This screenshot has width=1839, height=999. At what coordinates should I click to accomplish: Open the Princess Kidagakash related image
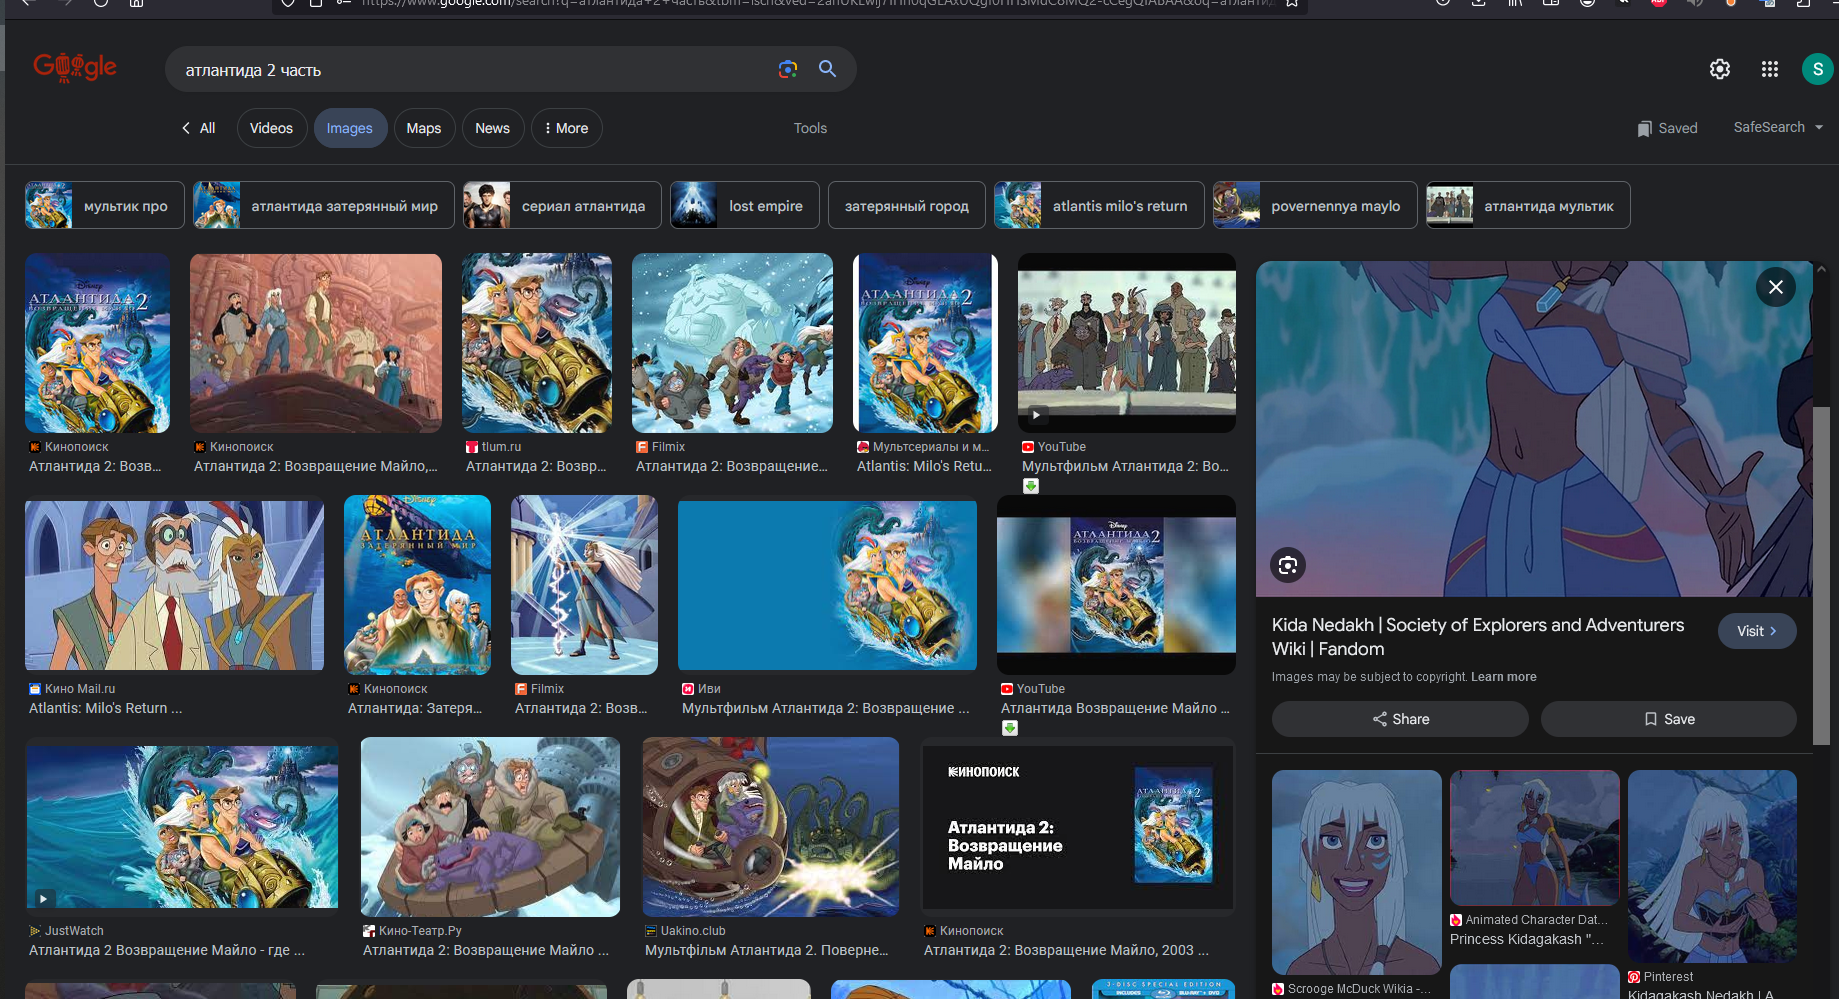[1534, 838]
